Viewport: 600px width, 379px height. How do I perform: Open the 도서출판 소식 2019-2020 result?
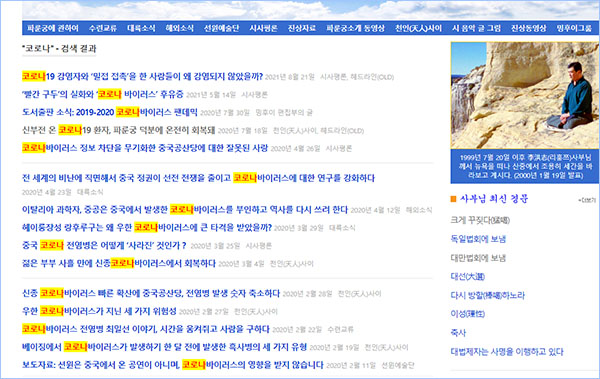click(110, 112)
